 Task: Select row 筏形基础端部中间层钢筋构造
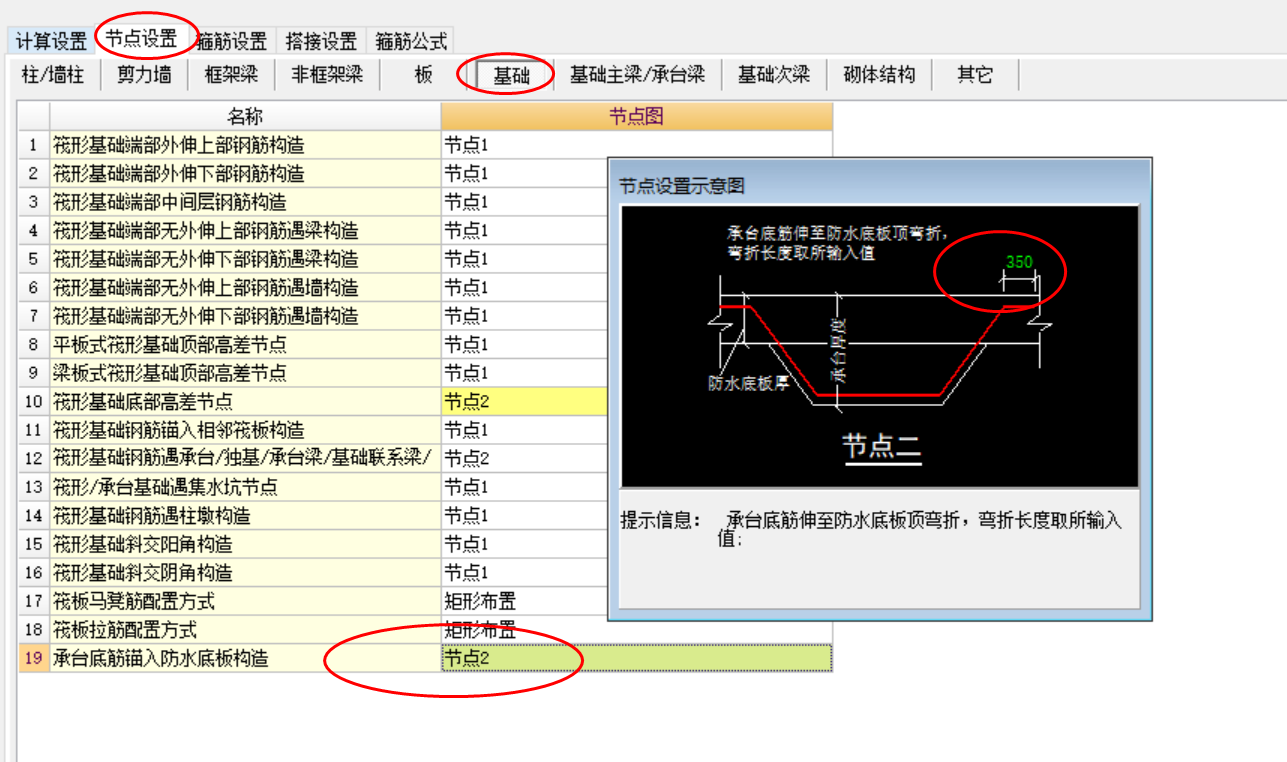[x=245, y=202]
